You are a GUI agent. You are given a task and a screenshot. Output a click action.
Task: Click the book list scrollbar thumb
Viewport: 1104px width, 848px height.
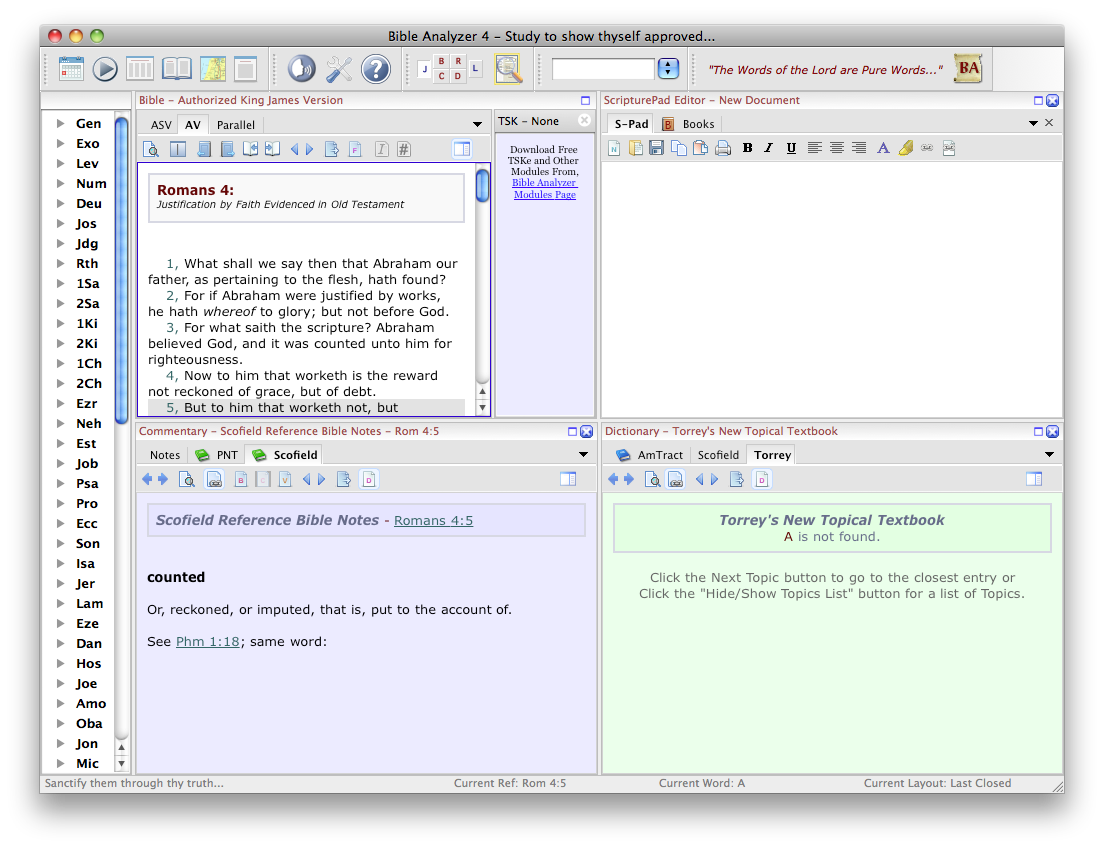coord(121,271)
